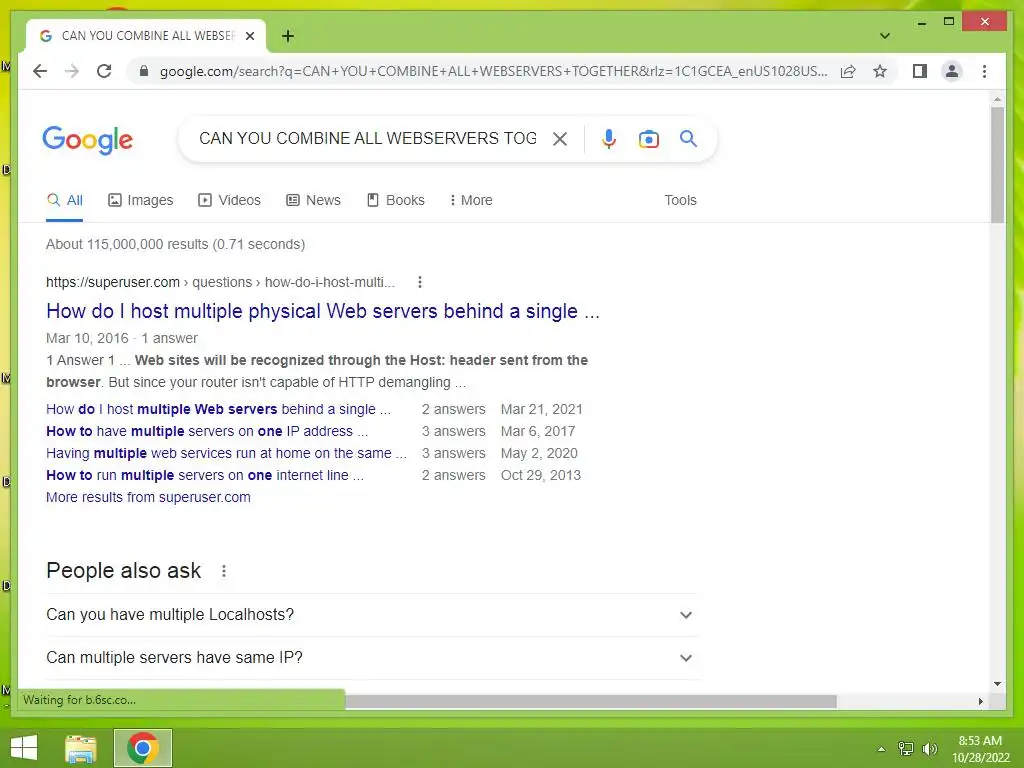Viewport: 1024px width, 768px height.
Task: Open network status in system tray
Action: [x=905, y=749]
